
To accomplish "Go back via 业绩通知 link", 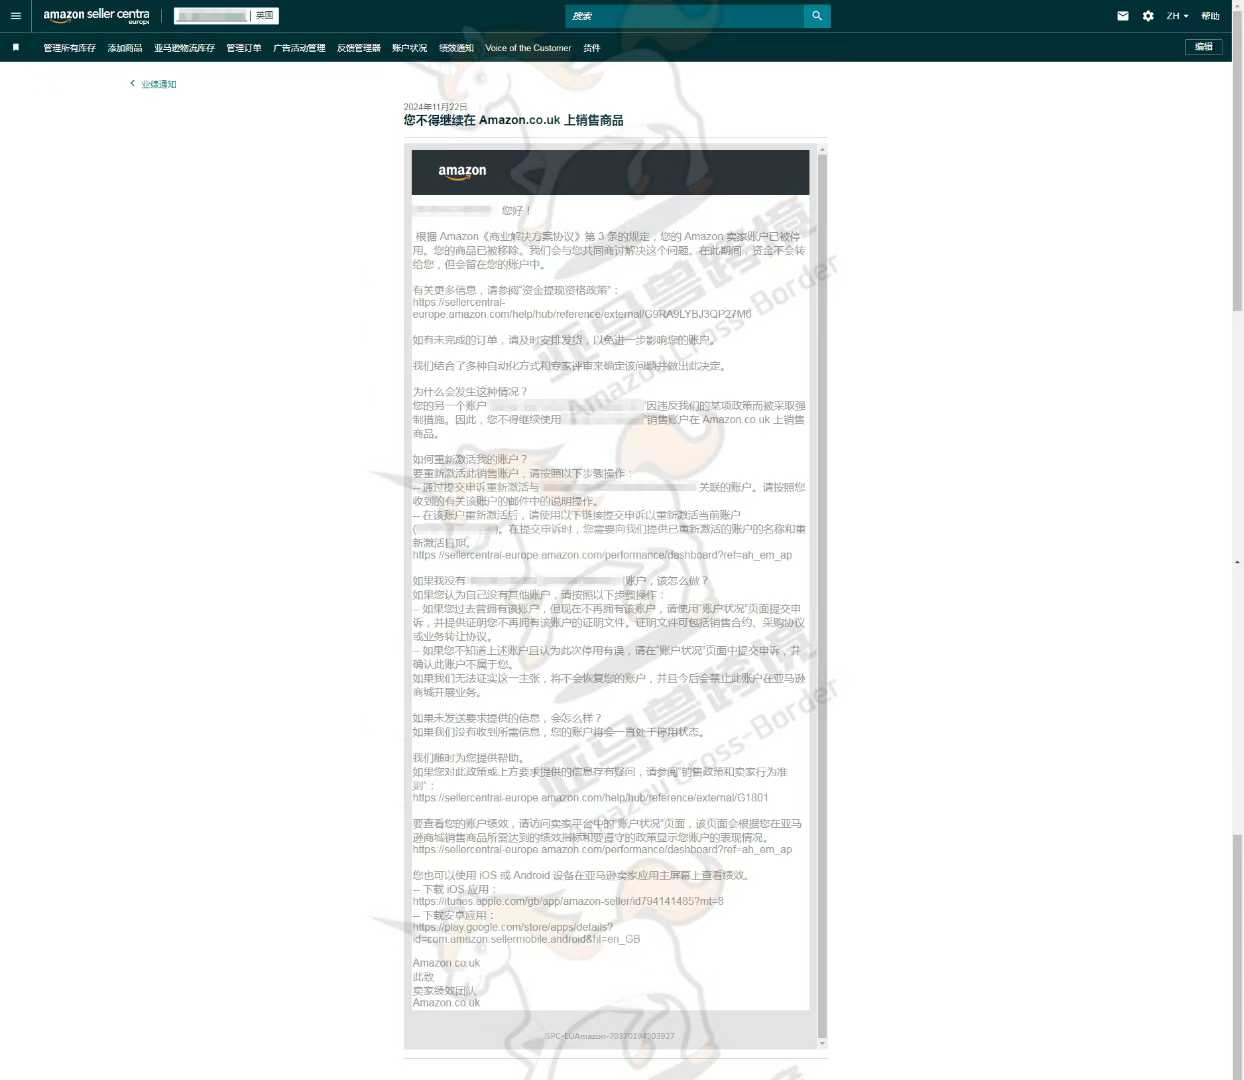I will pos(159,84).
